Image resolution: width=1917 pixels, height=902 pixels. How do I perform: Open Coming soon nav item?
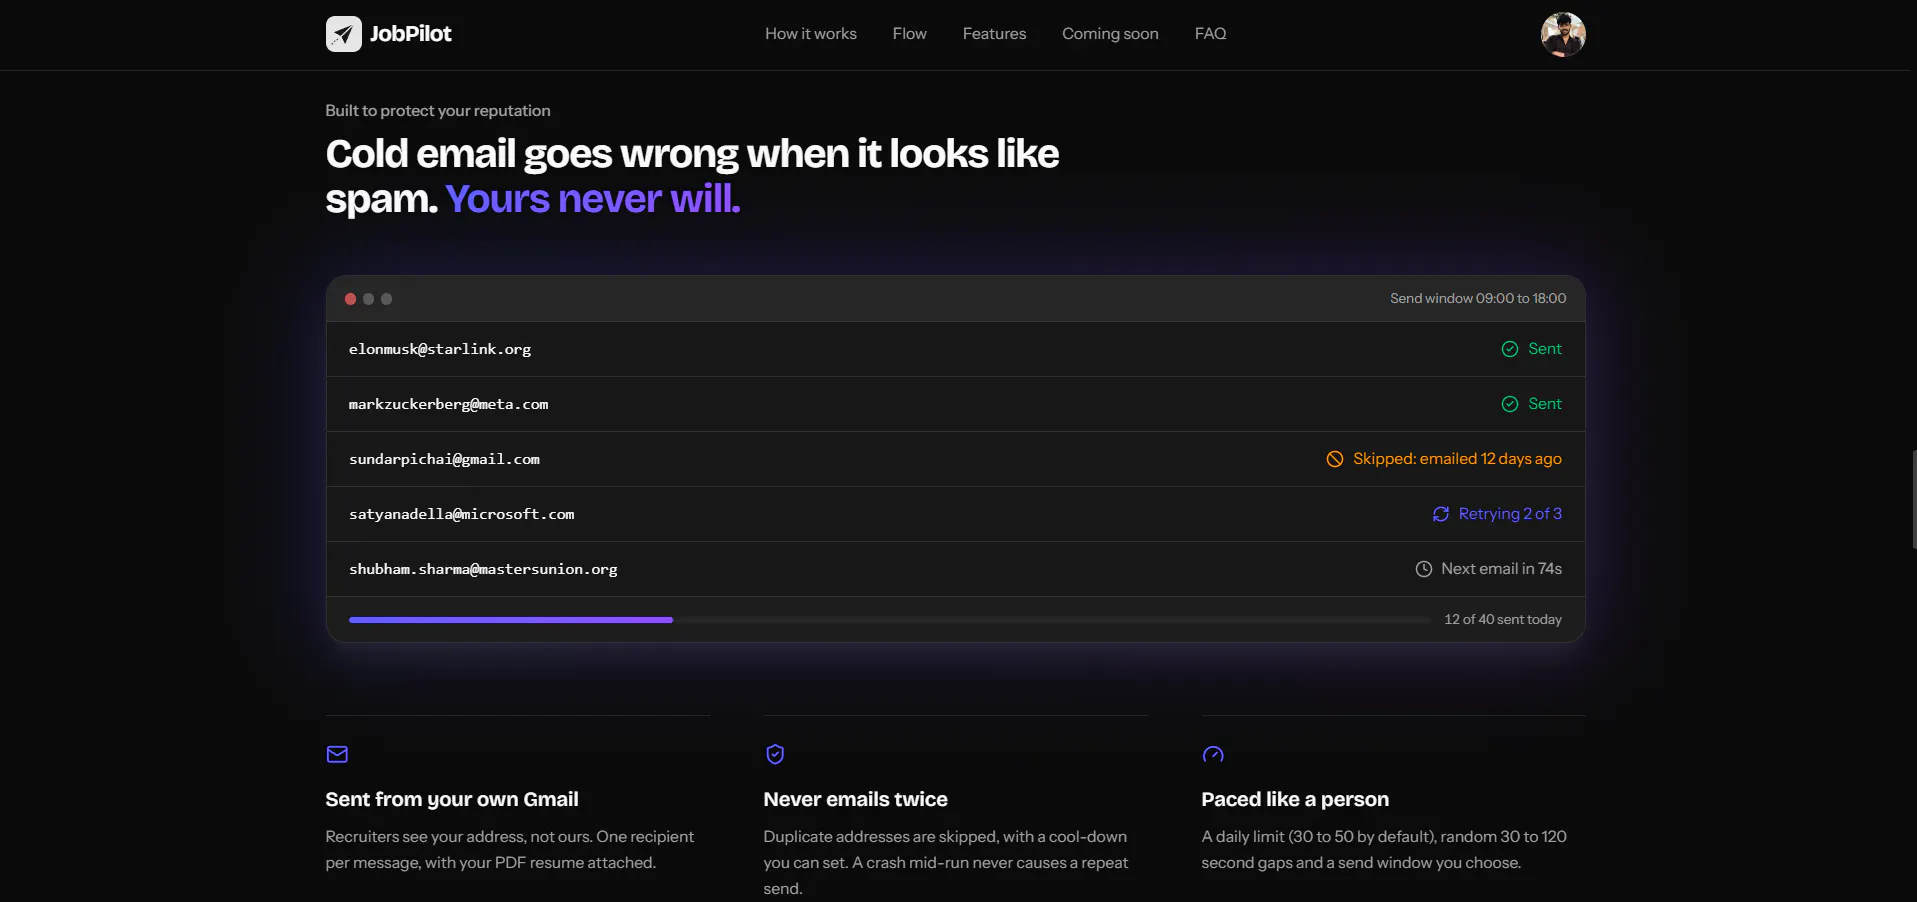point(1110,34)
